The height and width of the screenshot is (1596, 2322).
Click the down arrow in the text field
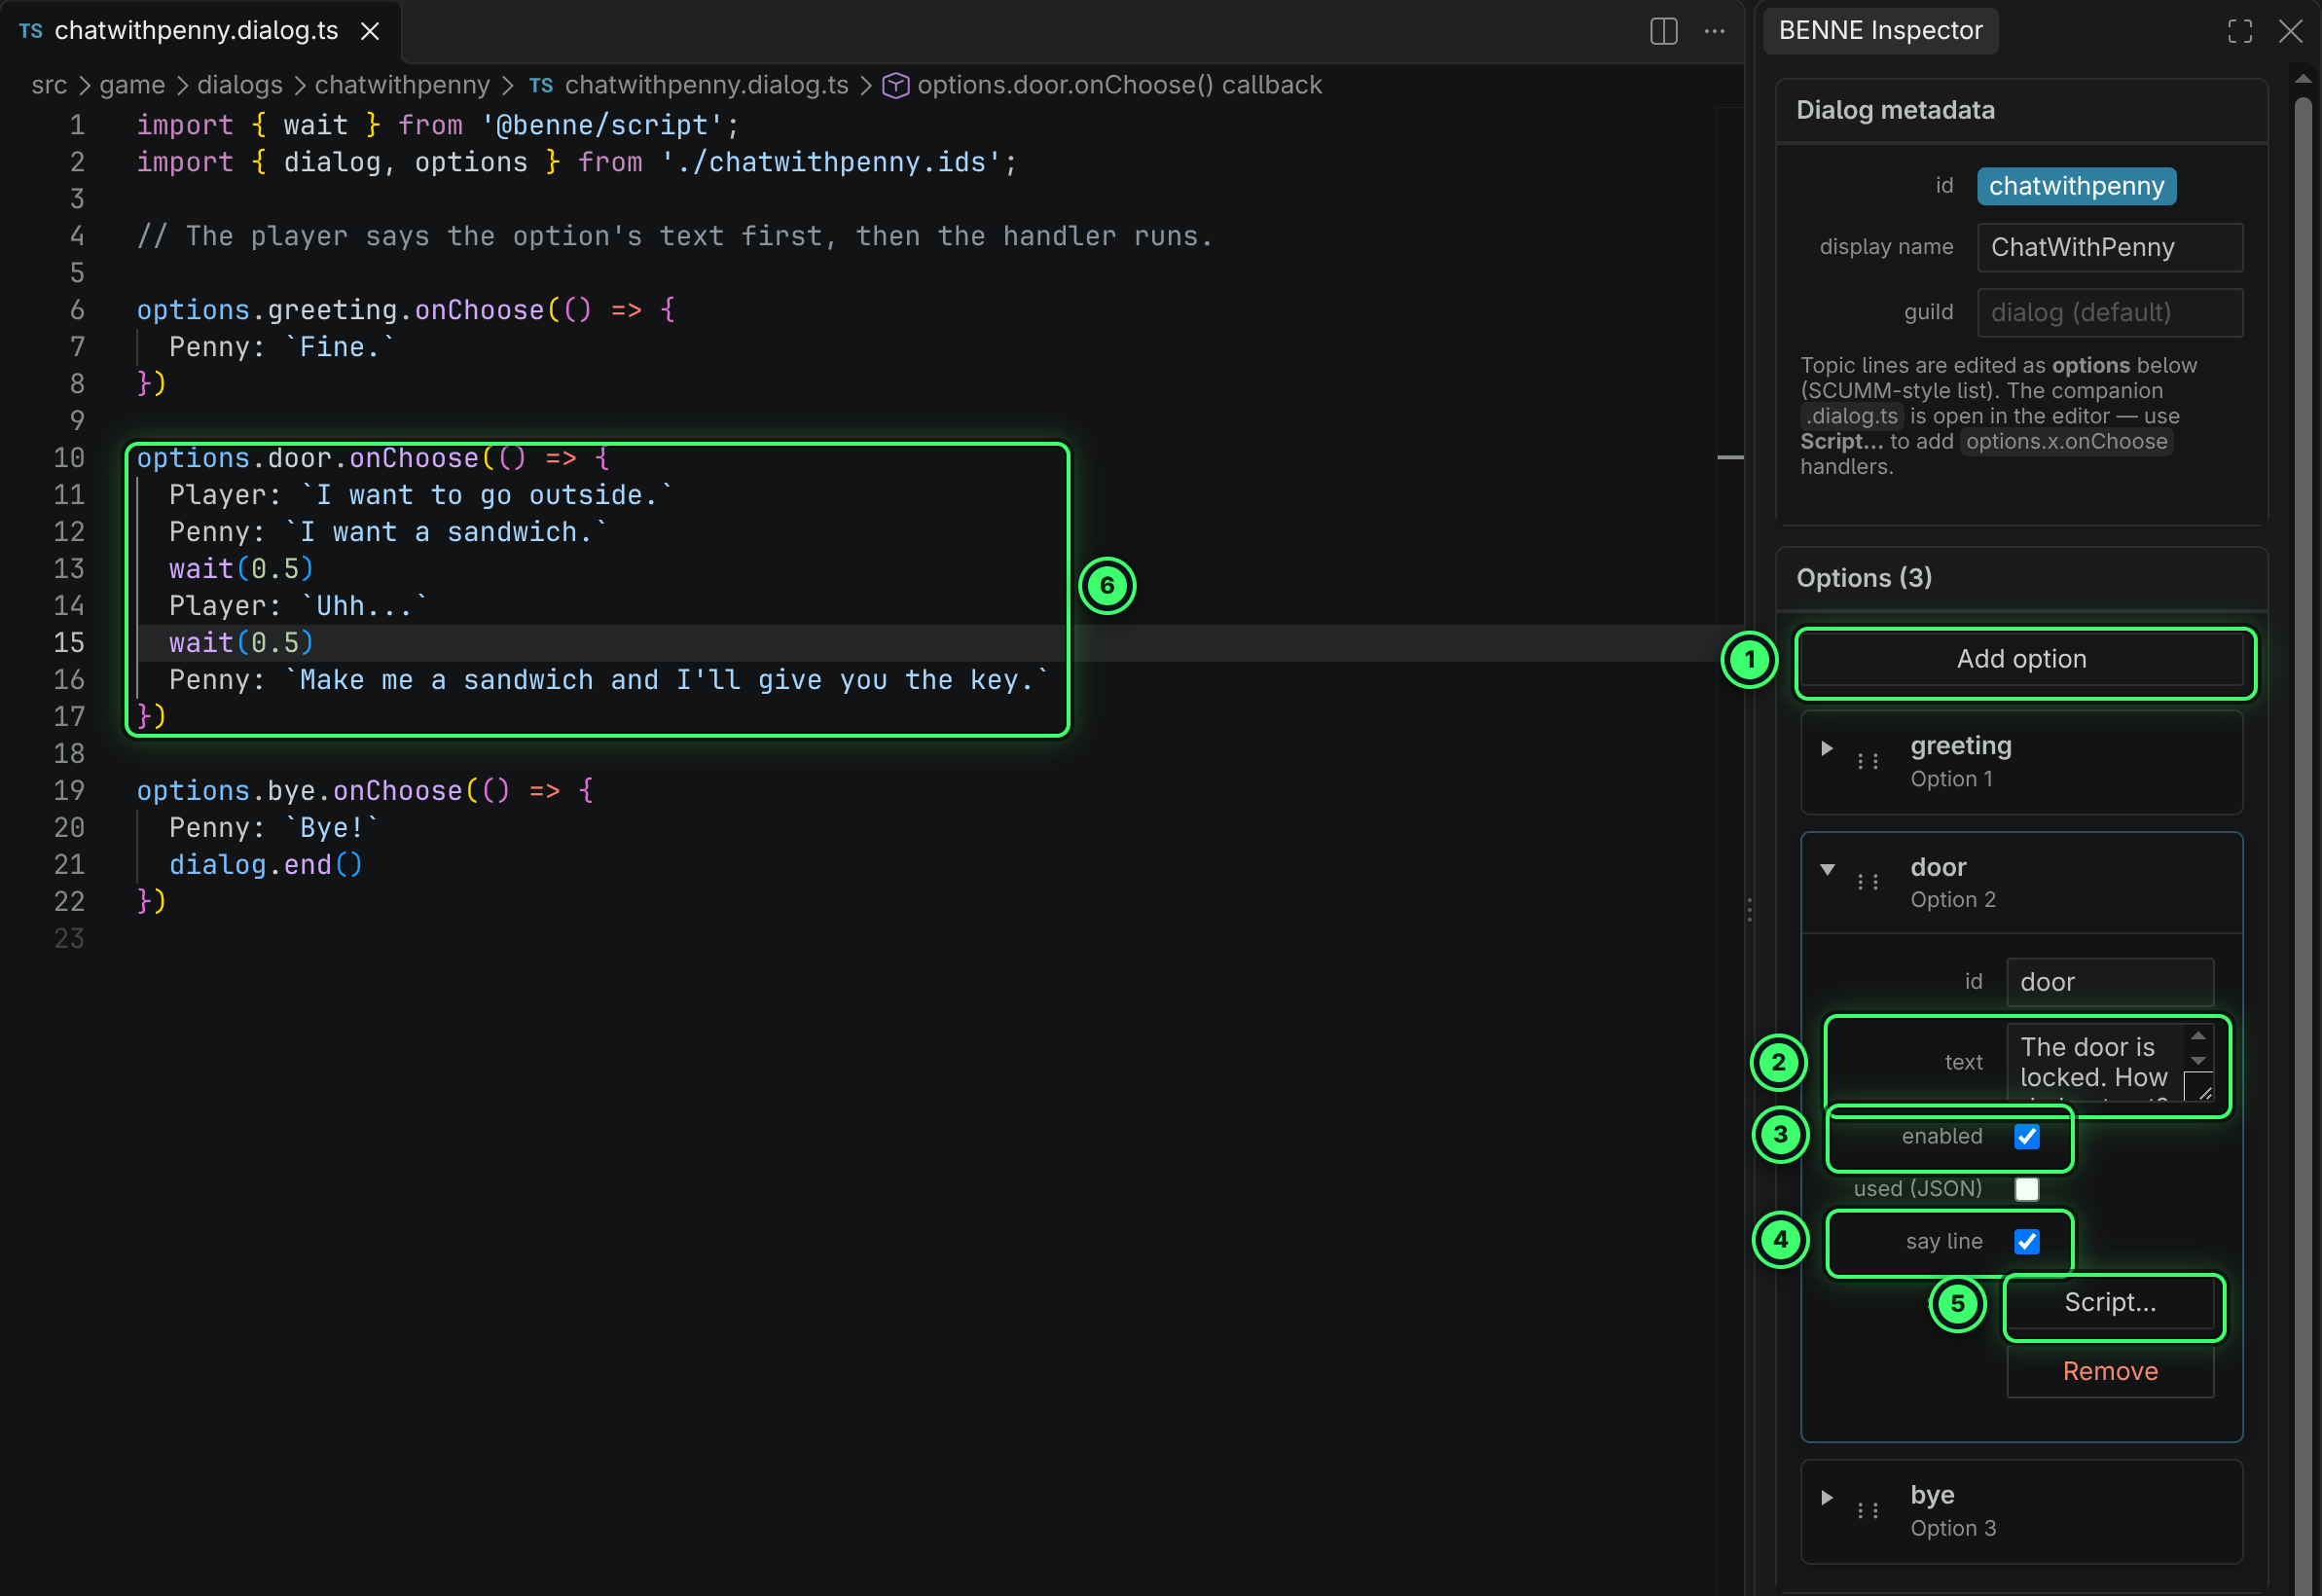[2198, 1060]
